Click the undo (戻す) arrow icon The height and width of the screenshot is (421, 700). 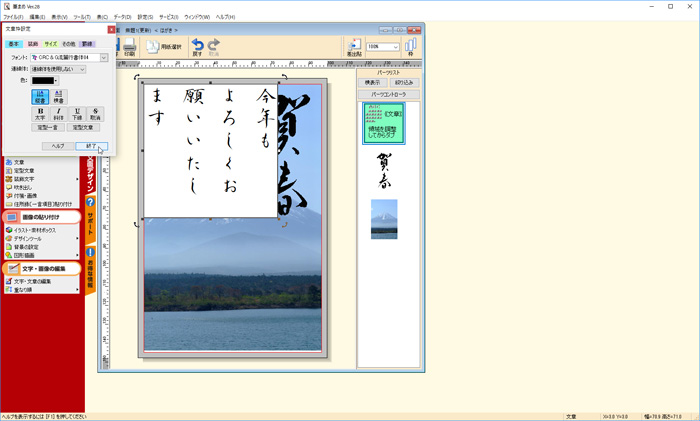(198, 46)
